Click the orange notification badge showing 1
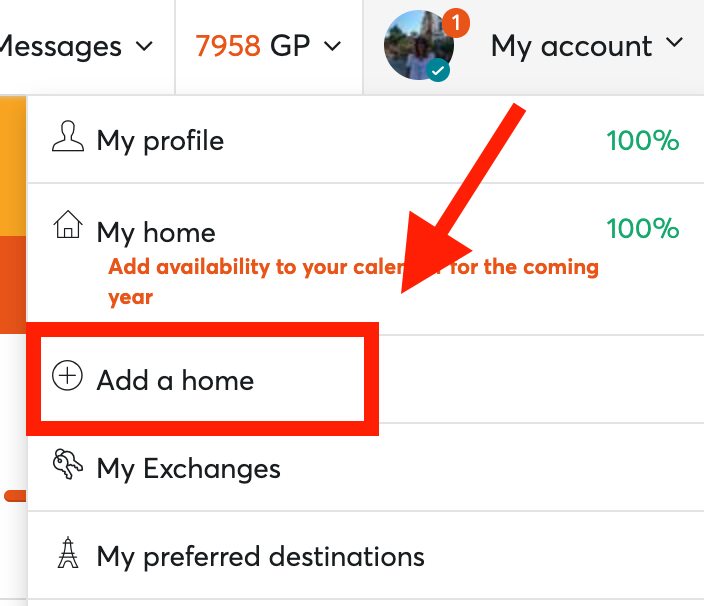Screen dimensions: 704x606 click(x=456, y=22)
